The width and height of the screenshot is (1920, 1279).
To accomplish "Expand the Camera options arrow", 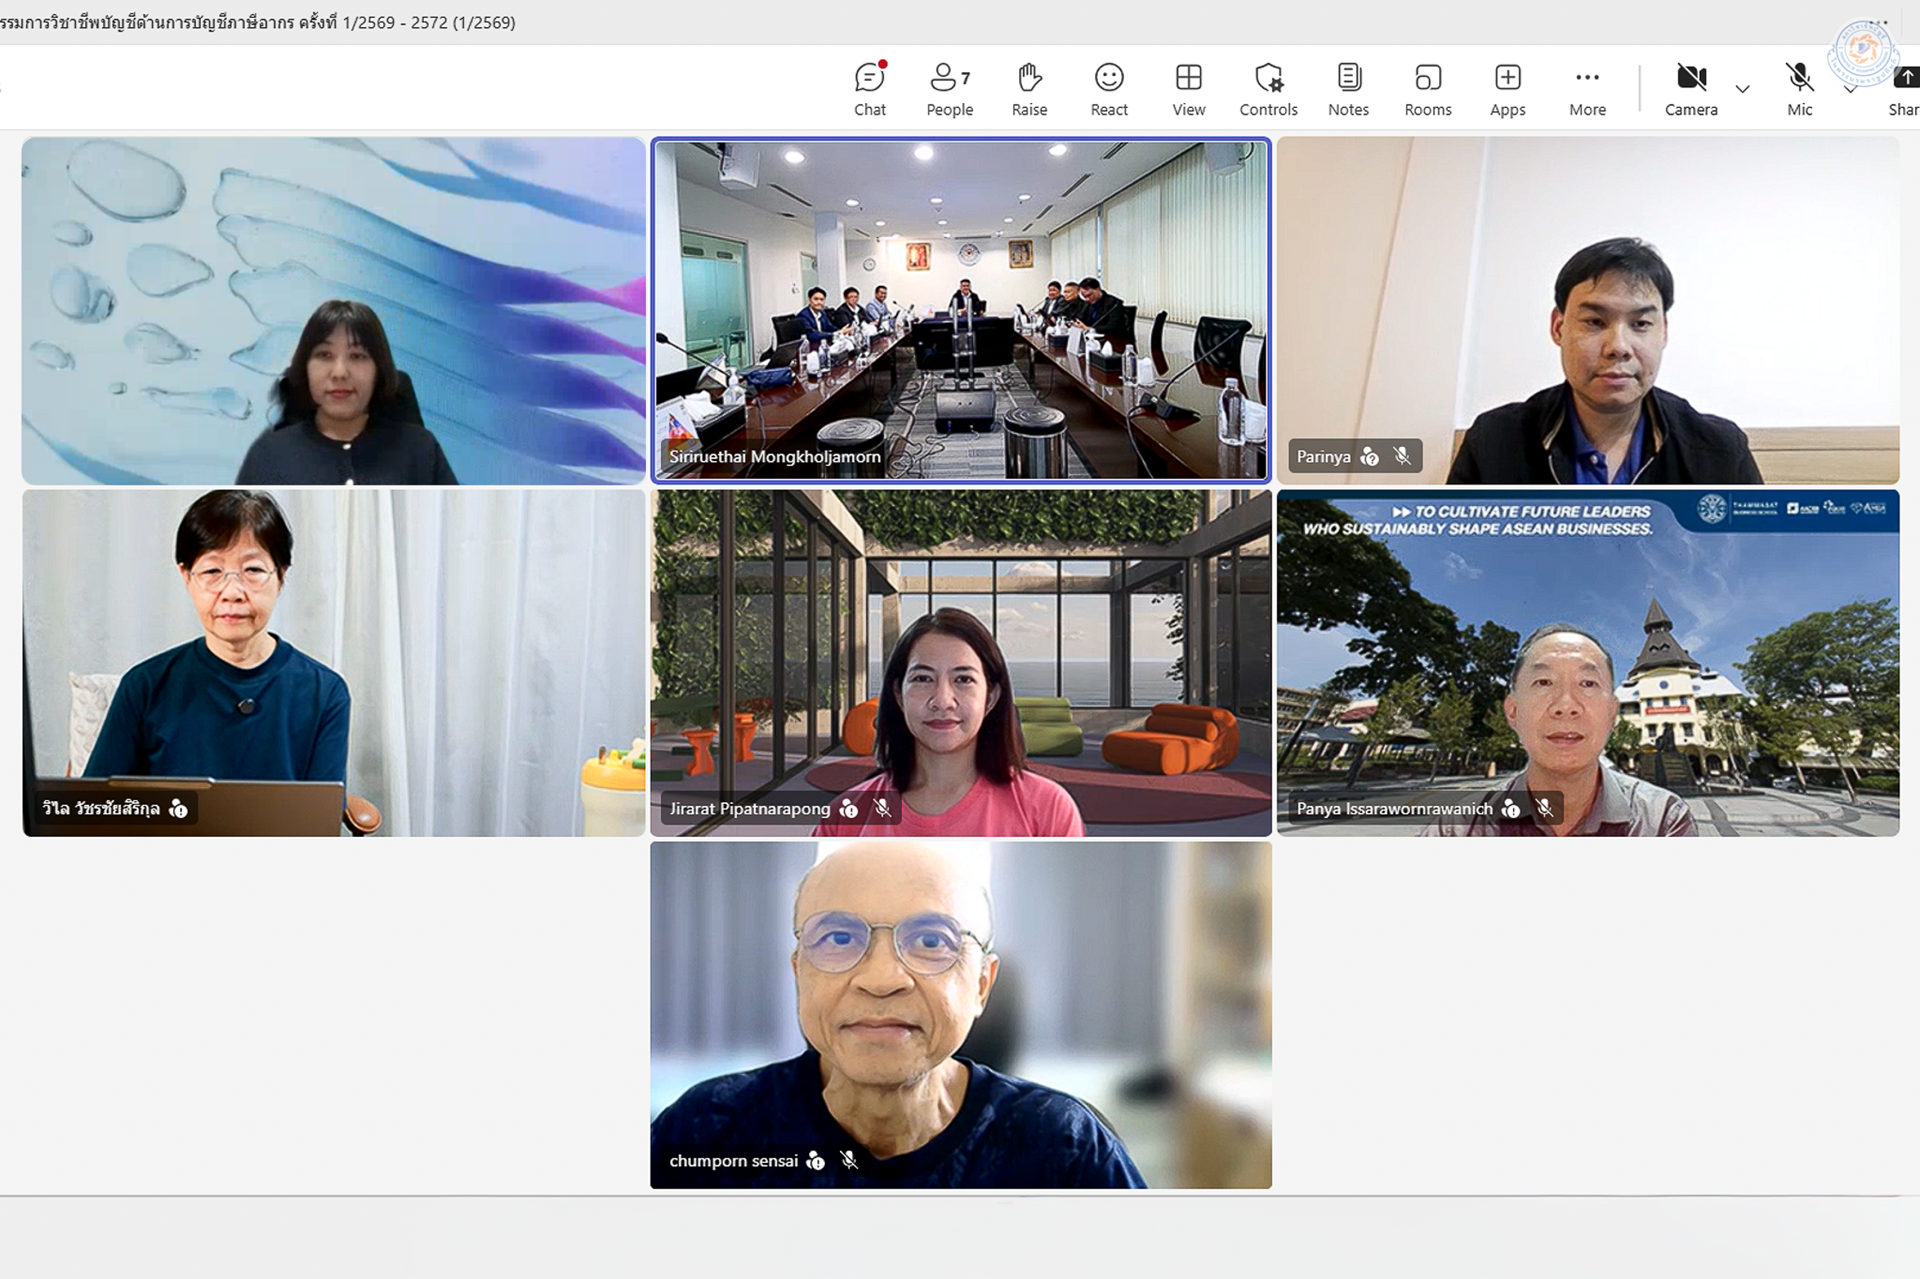I will pyautogui.click(x=1742, y=89).
